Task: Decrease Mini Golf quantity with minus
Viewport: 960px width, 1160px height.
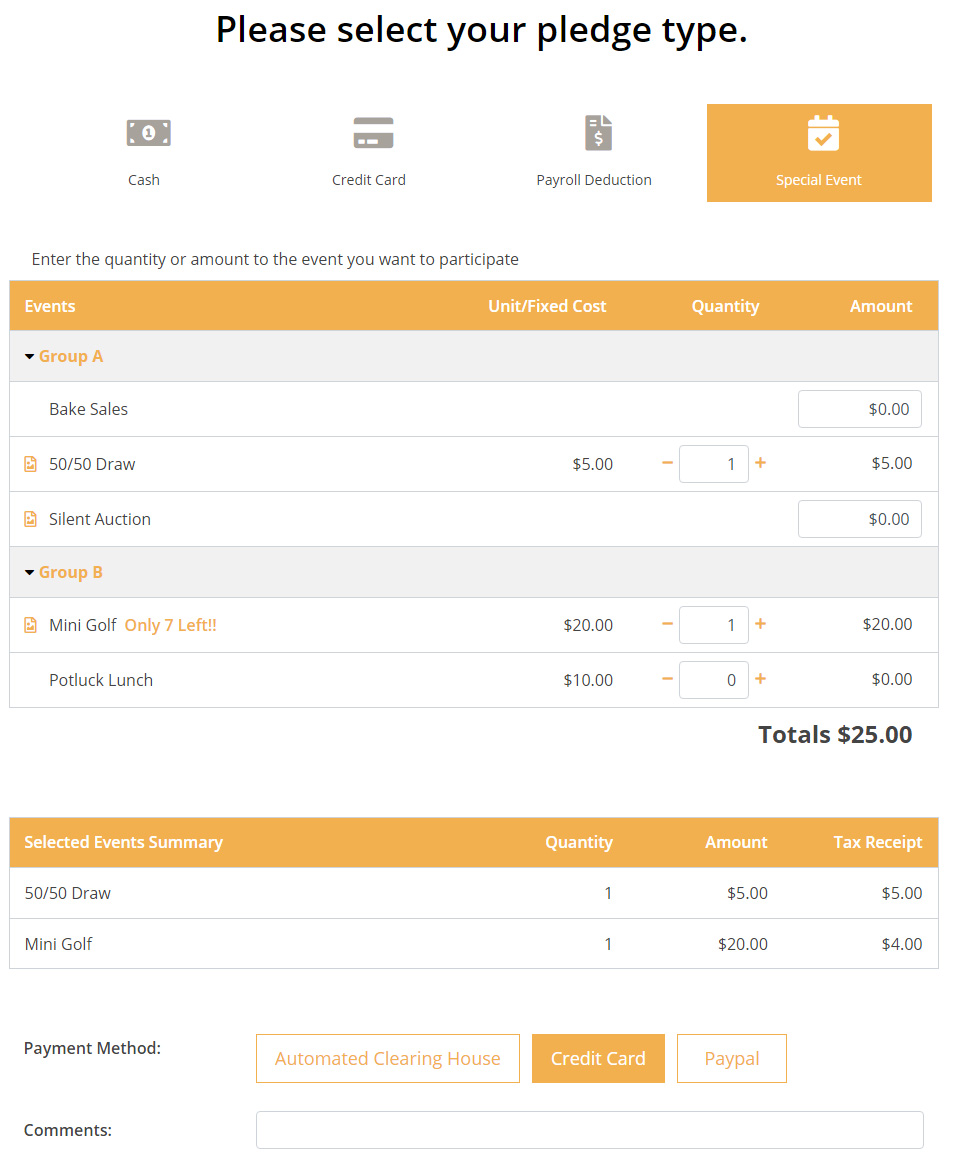Action: [x=667, y=624]
